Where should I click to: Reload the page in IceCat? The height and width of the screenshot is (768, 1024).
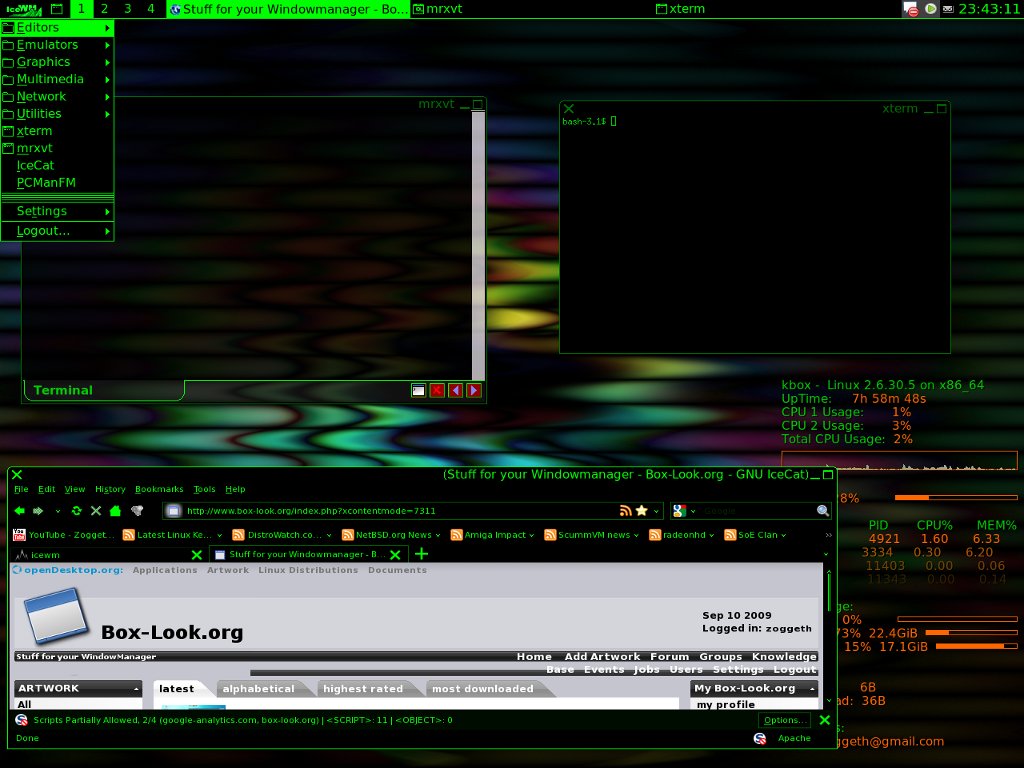76,511
